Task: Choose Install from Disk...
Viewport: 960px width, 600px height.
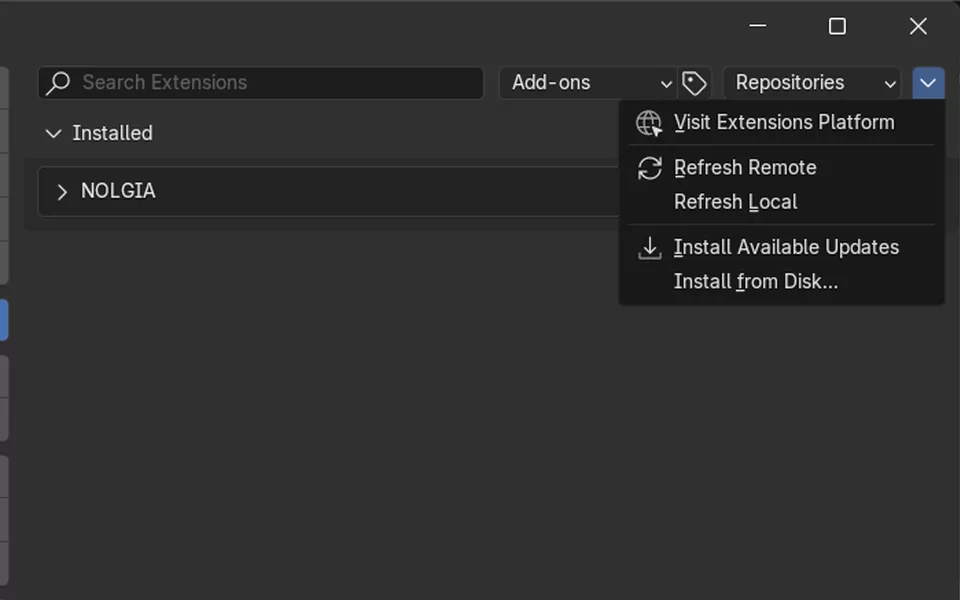Action: [x=781, y=282]
